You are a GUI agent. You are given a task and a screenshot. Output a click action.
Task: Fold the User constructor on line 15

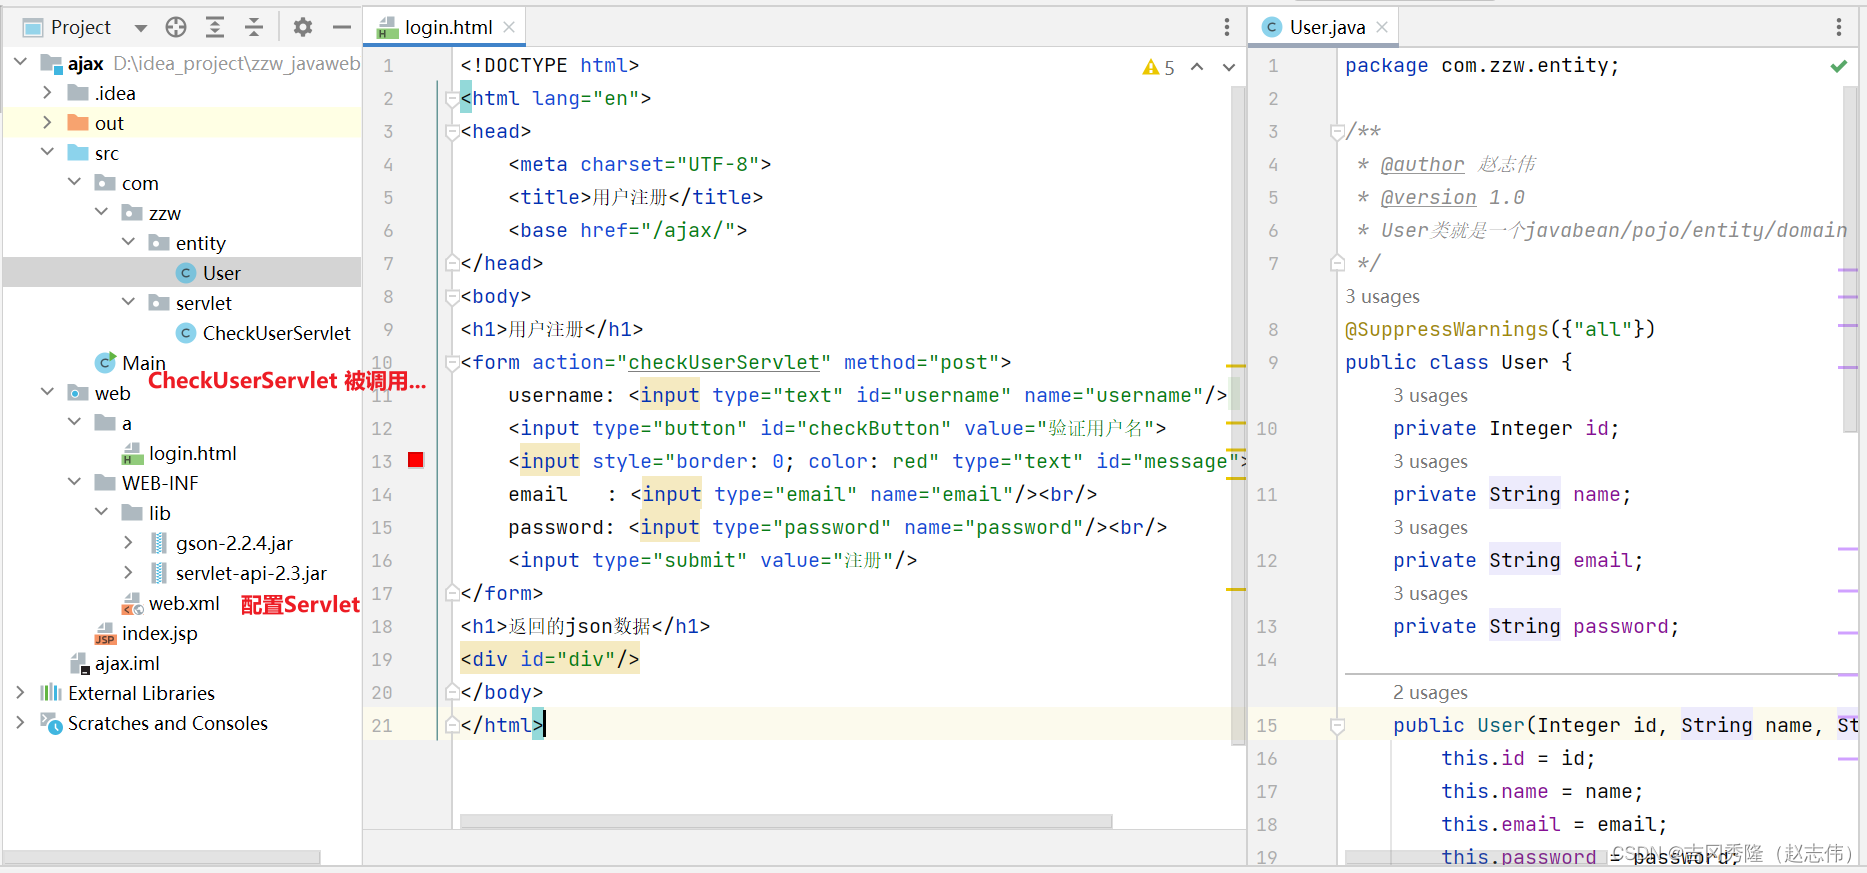coord(1337,725)
